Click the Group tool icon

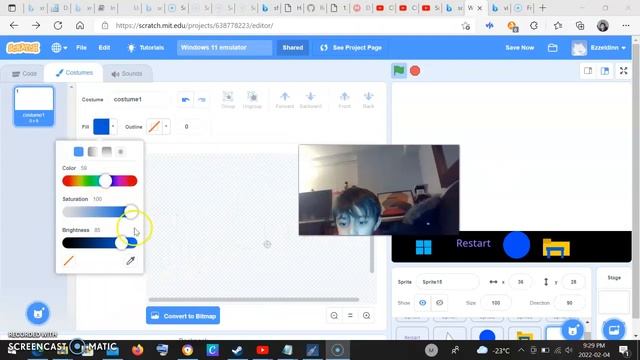click(228, 100)
